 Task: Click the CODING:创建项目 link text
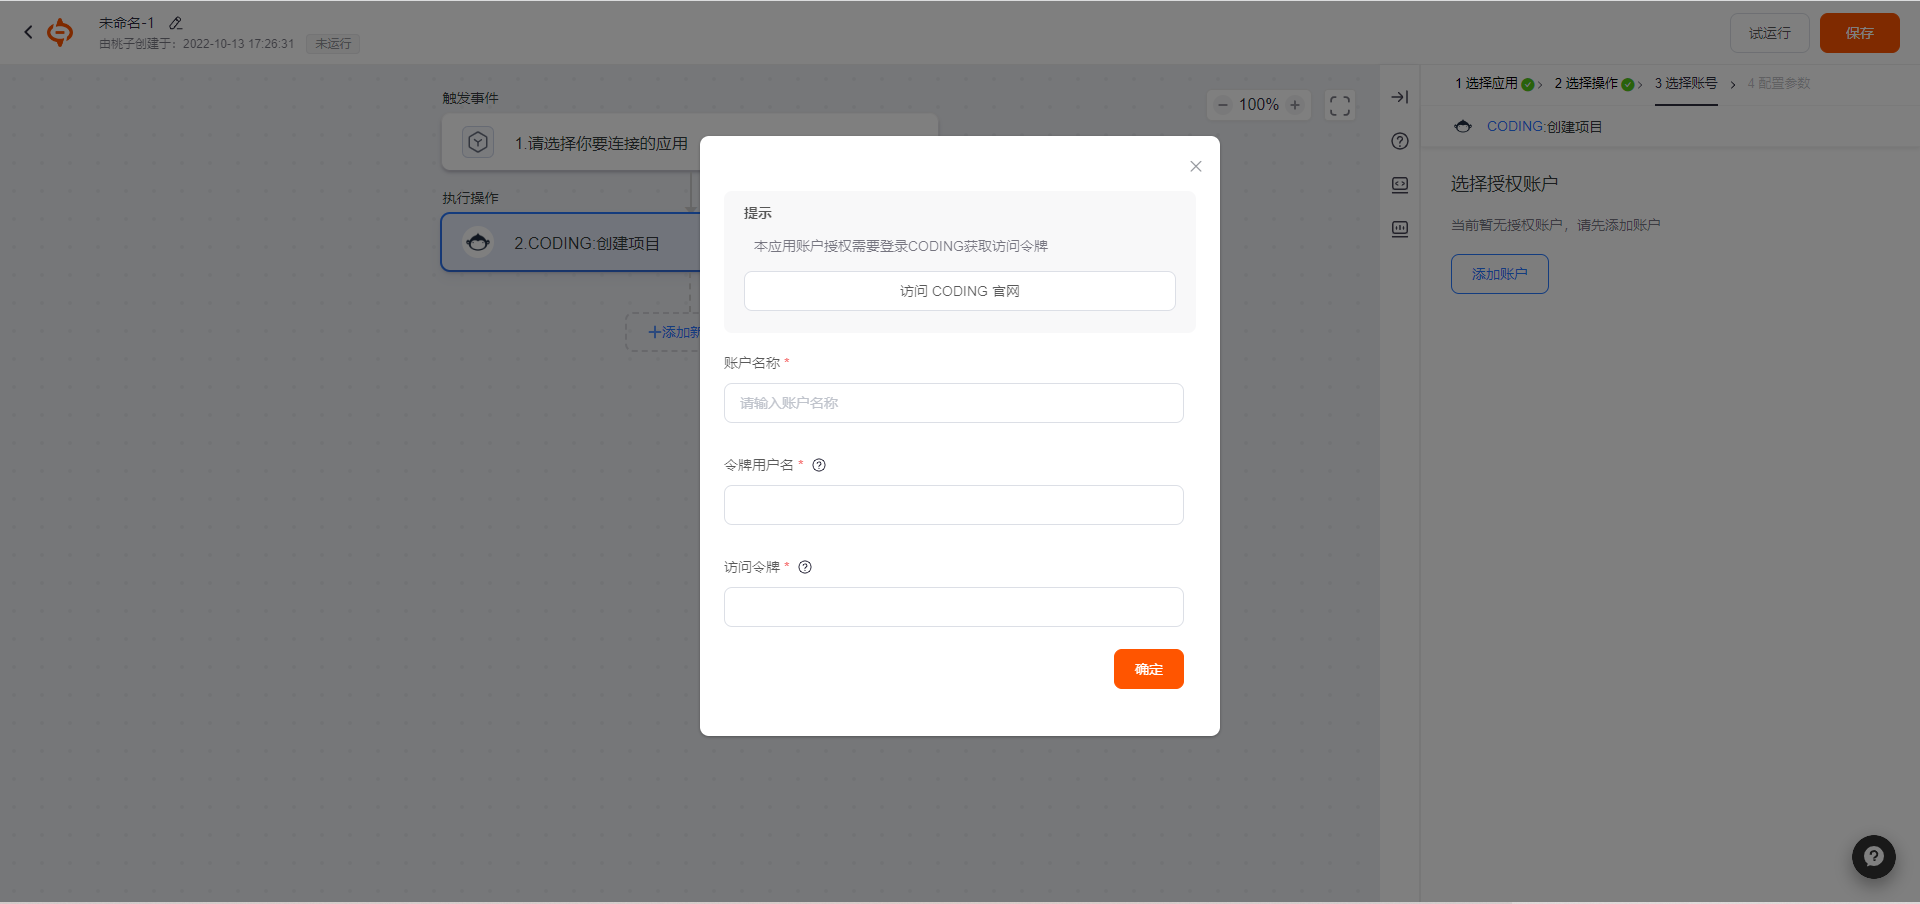pos(1544,127)
